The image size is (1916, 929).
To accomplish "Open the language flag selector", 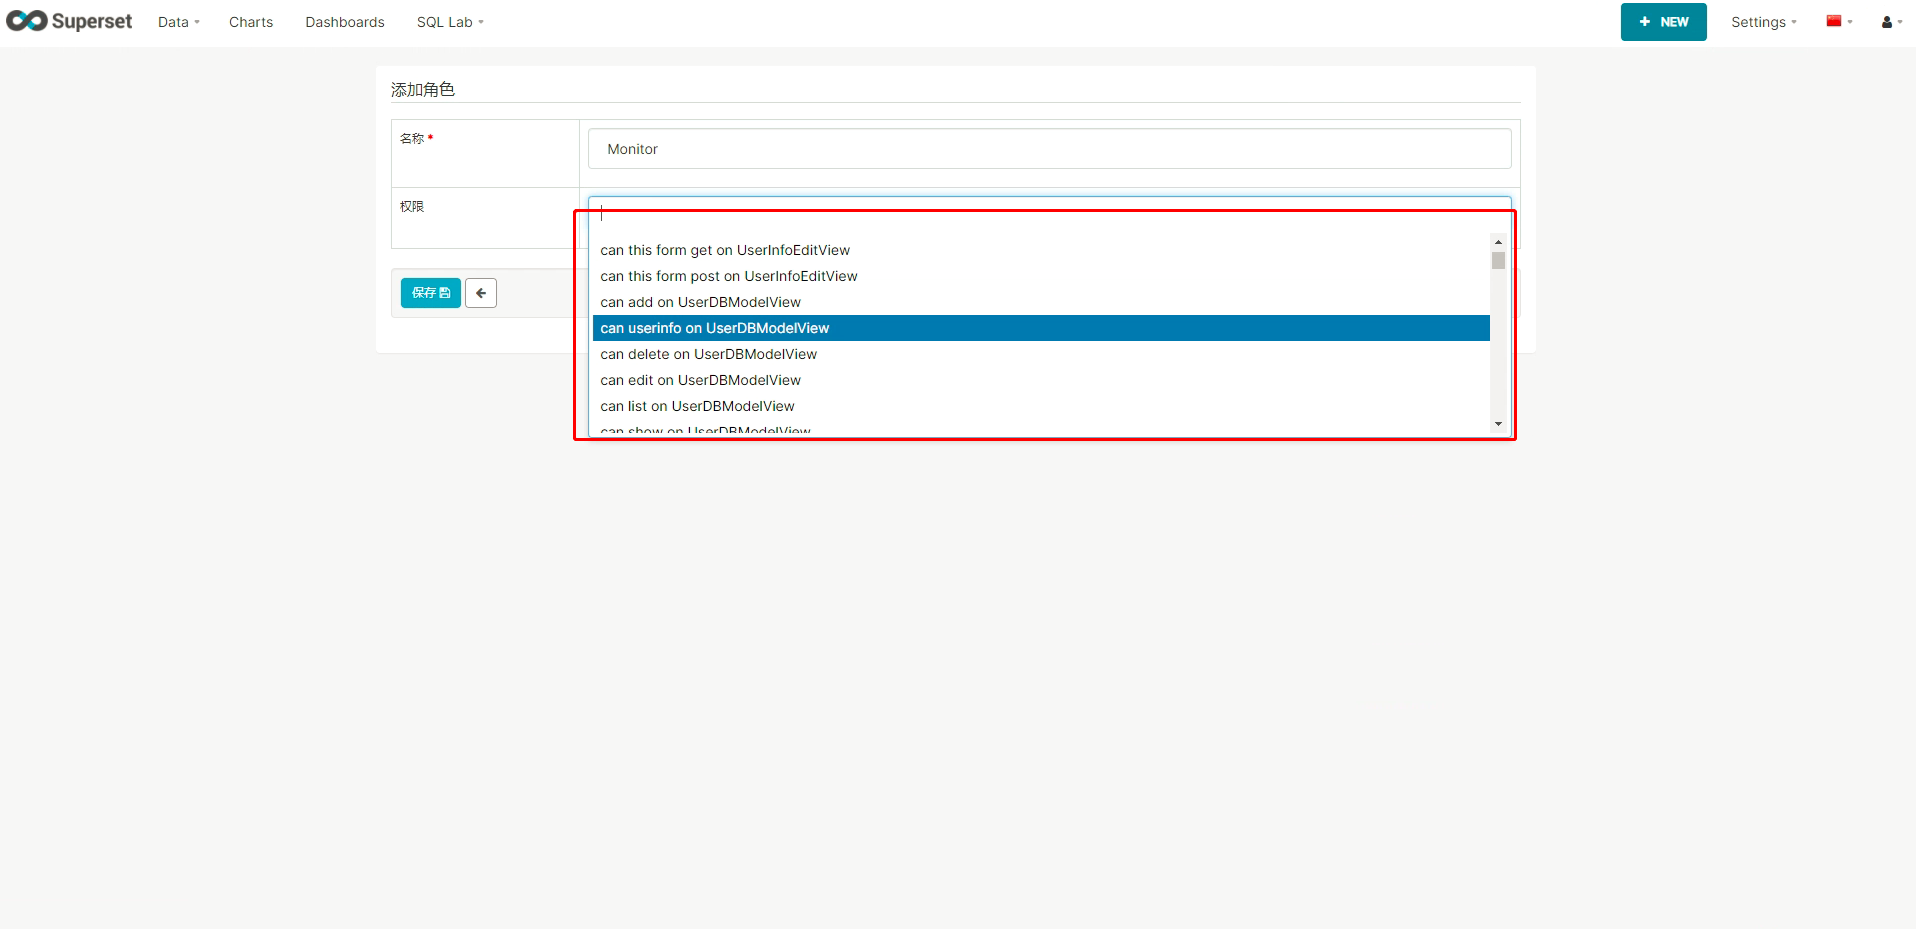I will (x=1839, y=21).
